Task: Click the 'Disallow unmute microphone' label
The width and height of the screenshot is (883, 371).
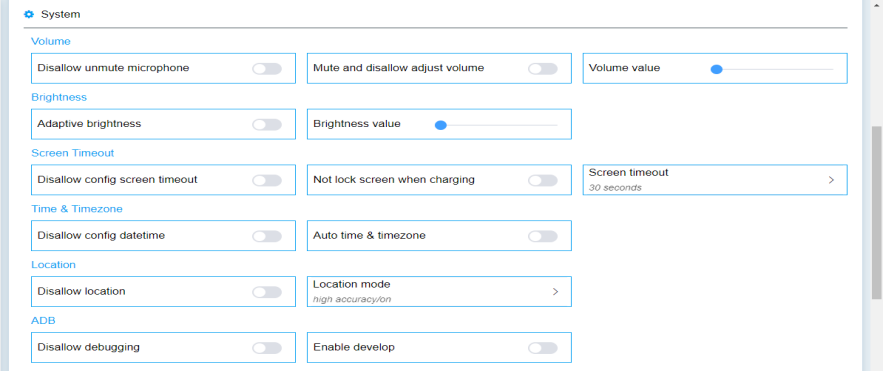Action: point(113,68)
